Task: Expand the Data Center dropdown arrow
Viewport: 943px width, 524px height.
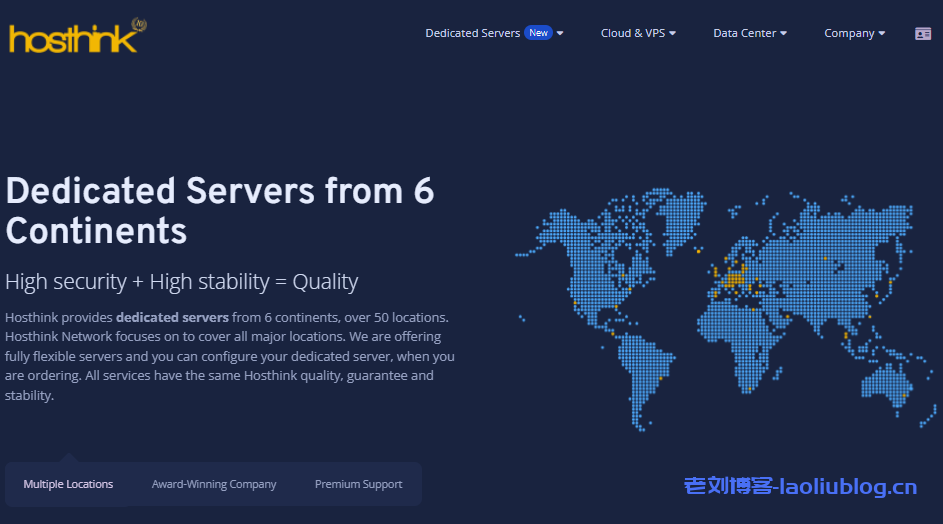Action: (784, 34)
